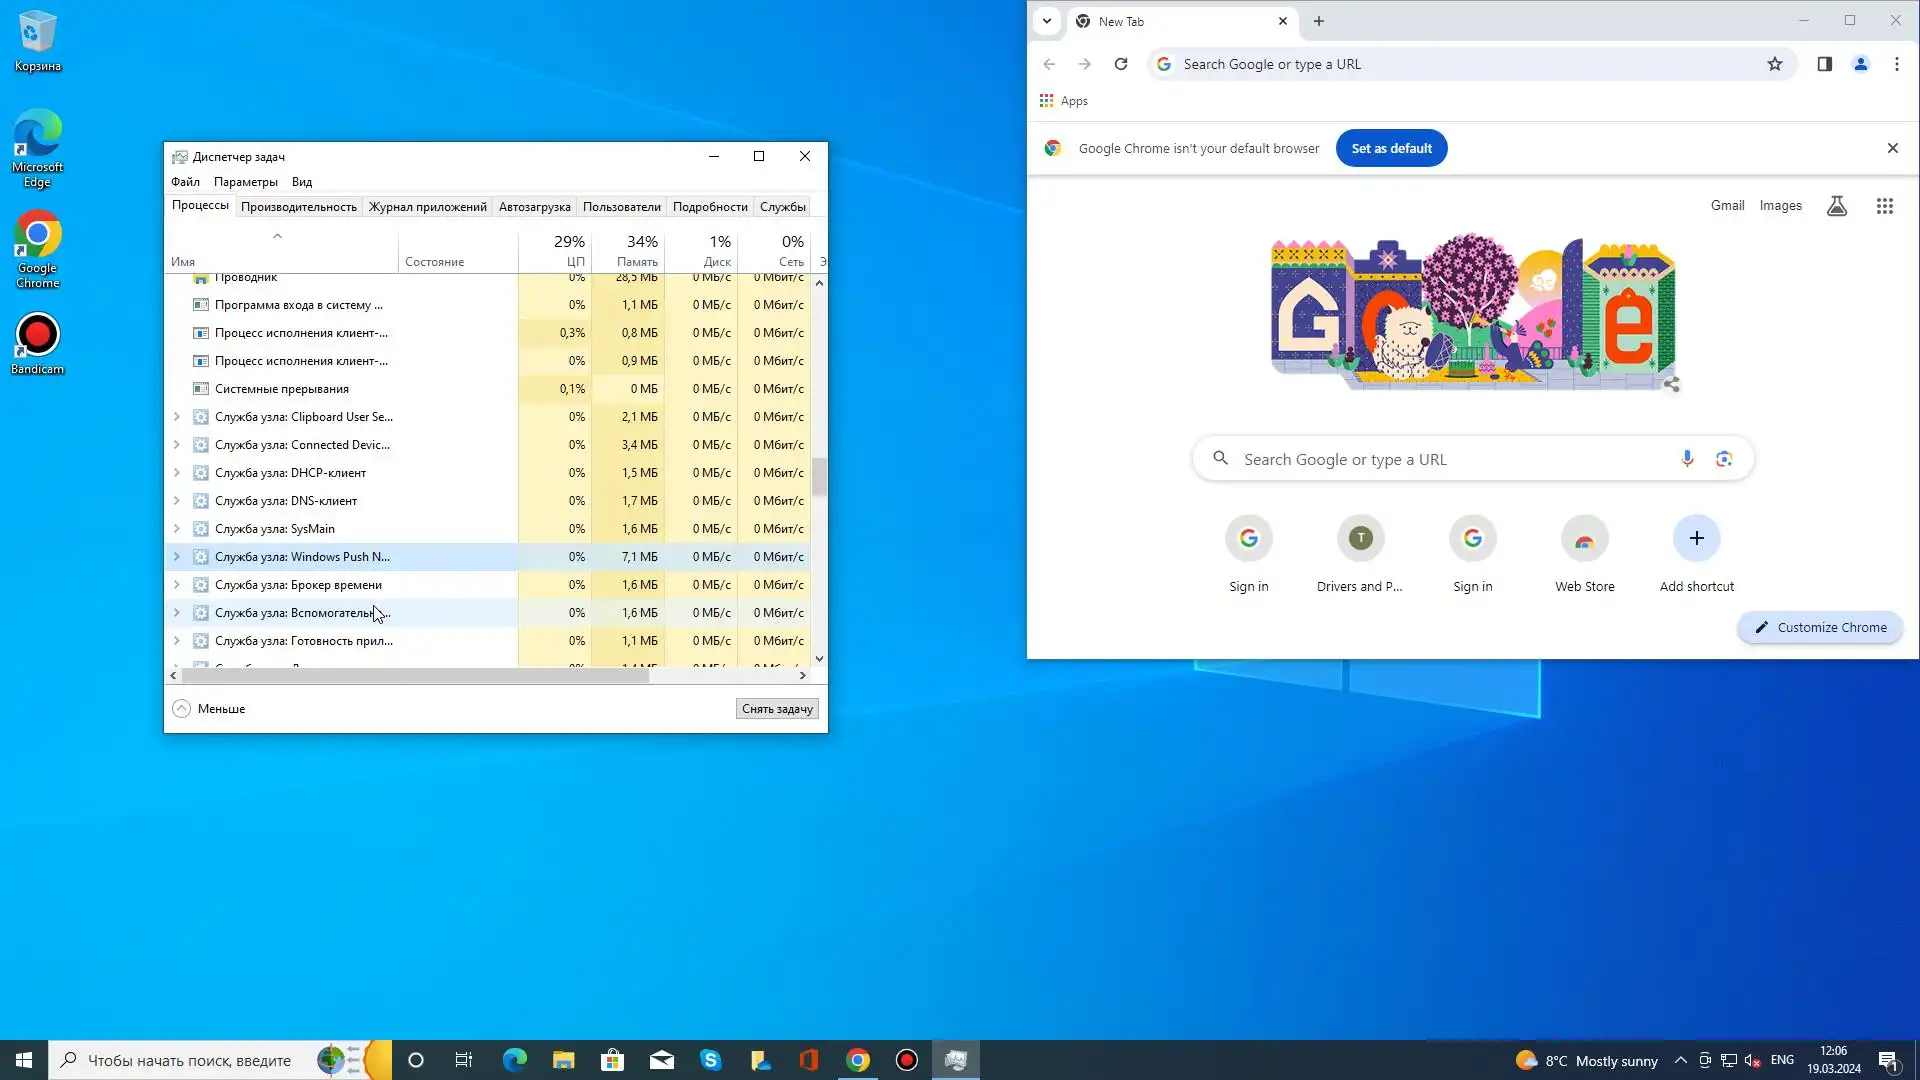Click the horizontal scrollbar in Task Manager
This screenshot has height=1080, width=1920.
tap(415, 676)
